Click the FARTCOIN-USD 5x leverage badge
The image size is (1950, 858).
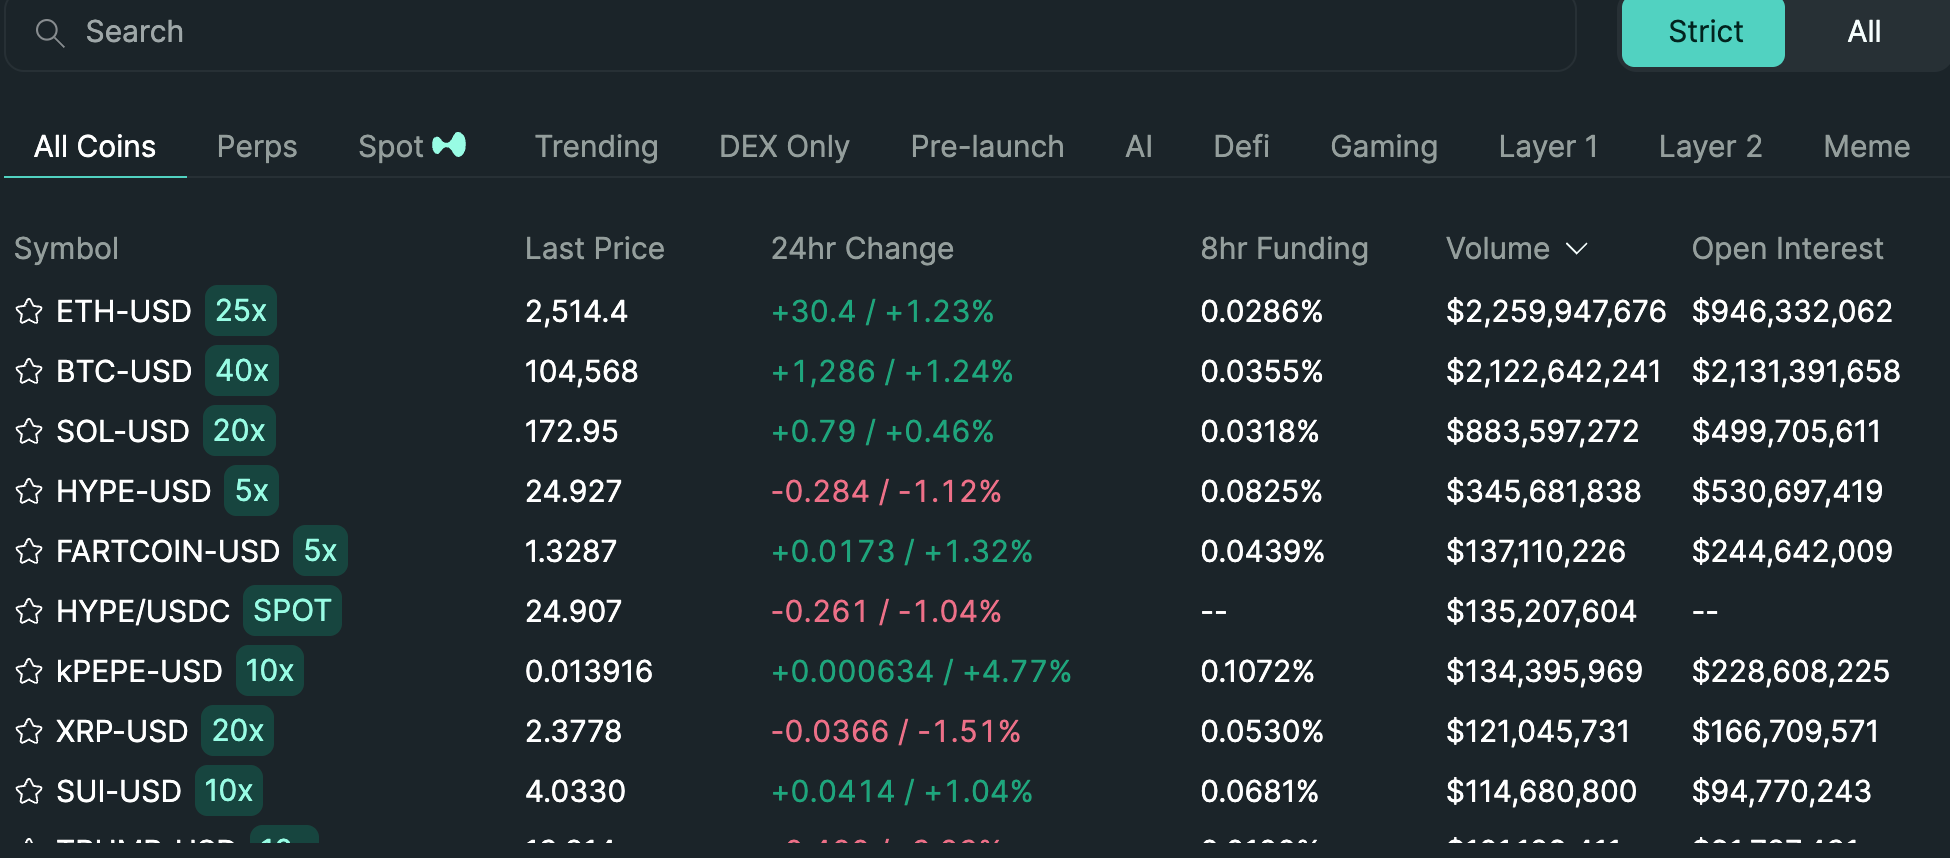[320, 550]
